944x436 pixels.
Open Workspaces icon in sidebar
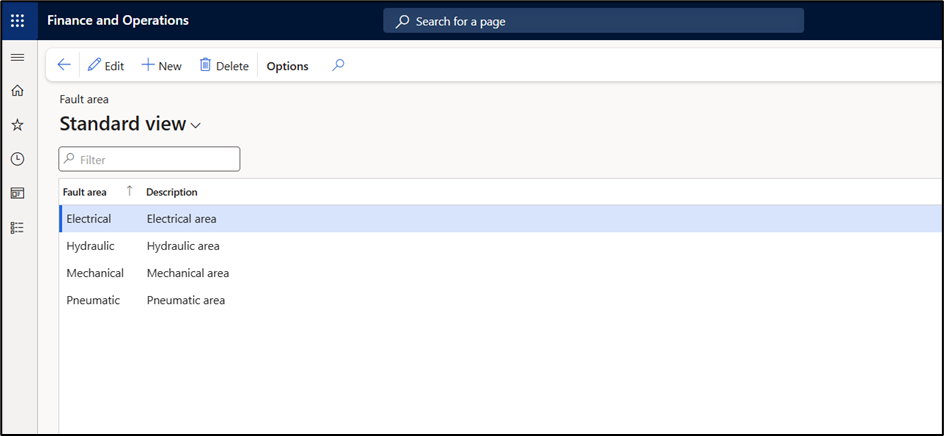(x=17, y=193)
